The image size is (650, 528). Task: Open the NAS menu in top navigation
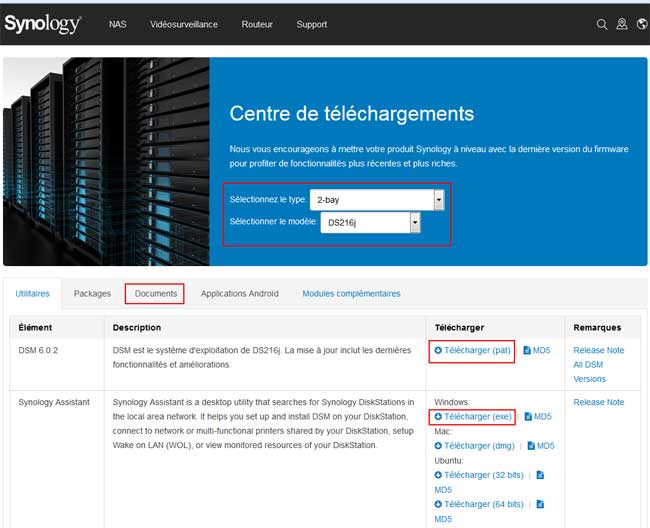coord(117,24)
